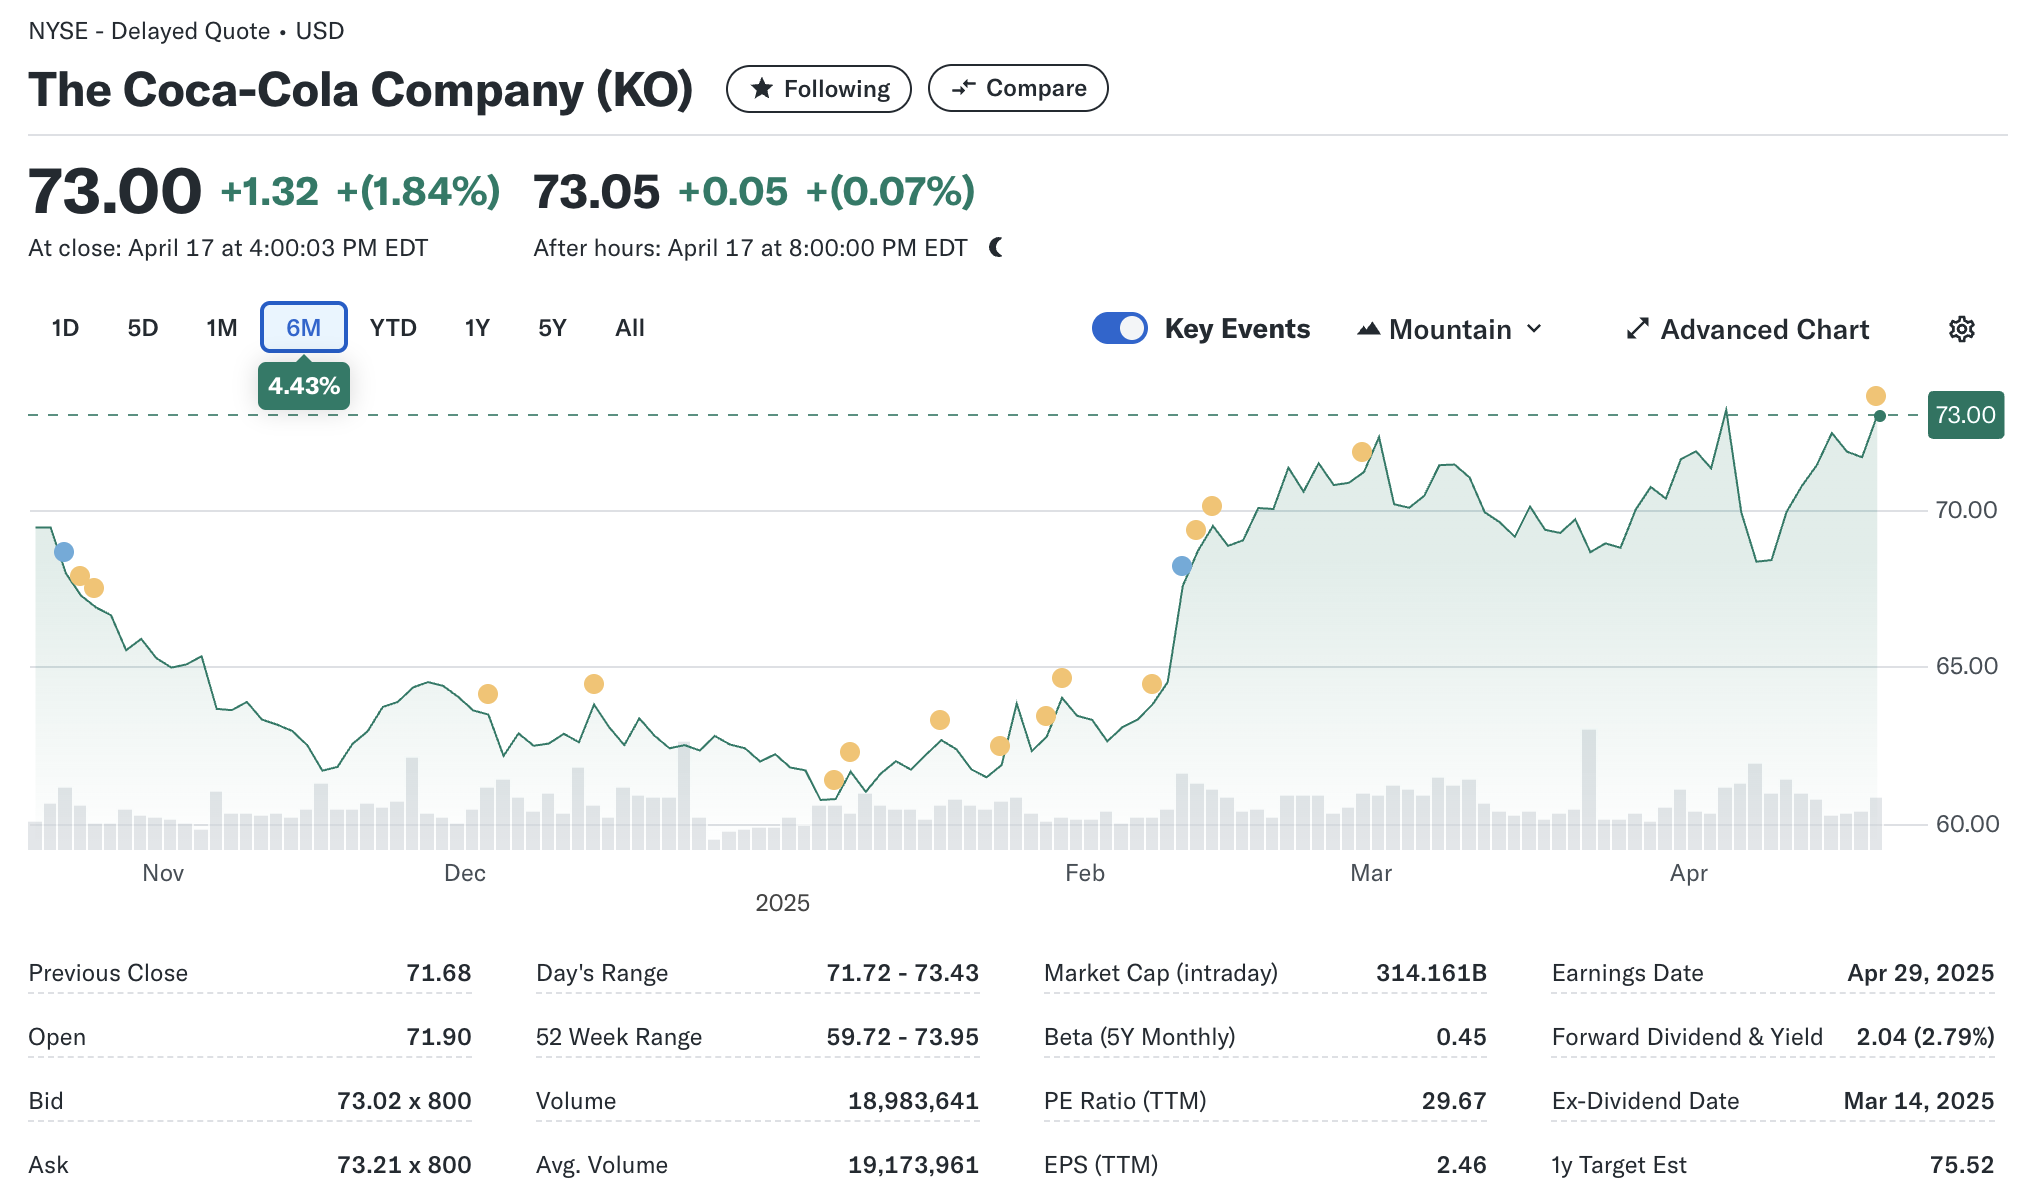Viewport: 2038px width, 1204px height.
Task: Switch to the YTD range tab
Action: (393, 328)
